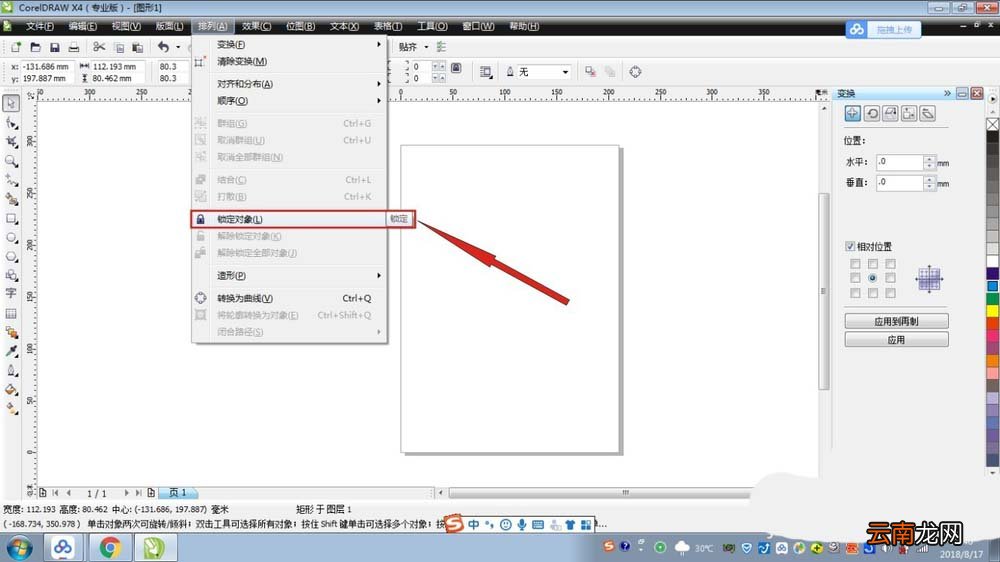Click the Skew icon in Transform panel
Viewport: 1000px width, 562px height.
[x=928, y=114]
